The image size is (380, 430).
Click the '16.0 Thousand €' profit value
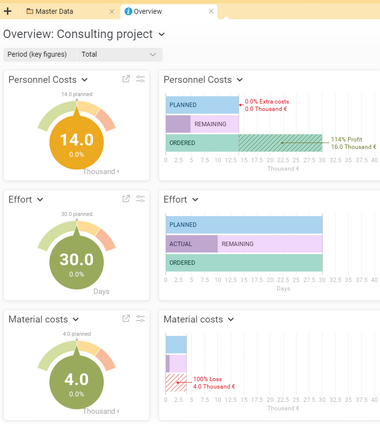tap(354, 147)
